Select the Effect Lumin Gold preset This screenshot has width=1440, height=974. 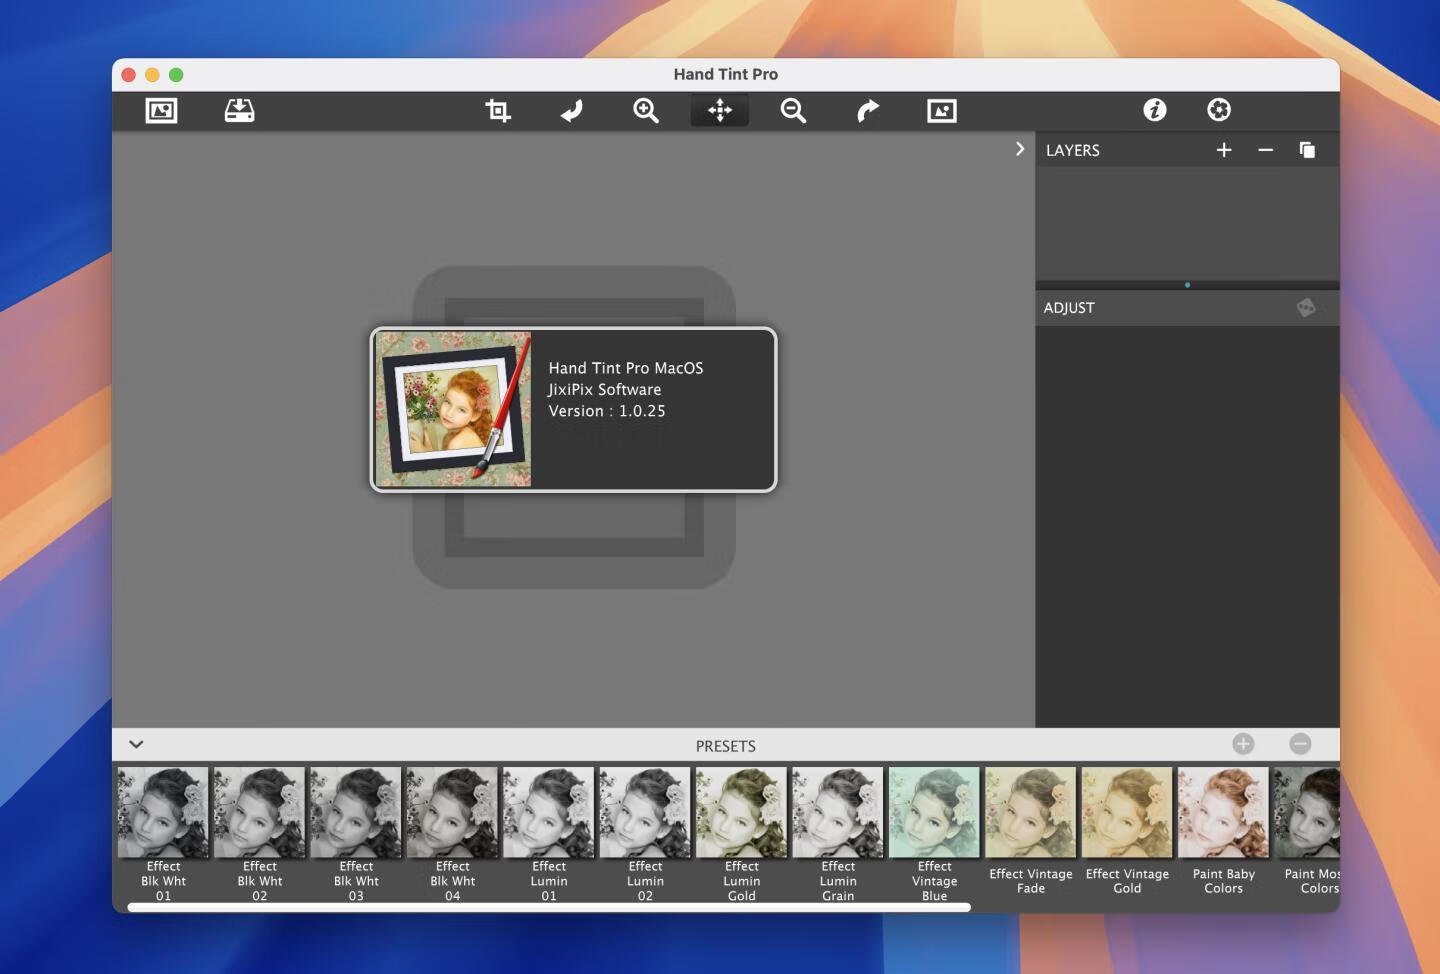click(742, 834)
